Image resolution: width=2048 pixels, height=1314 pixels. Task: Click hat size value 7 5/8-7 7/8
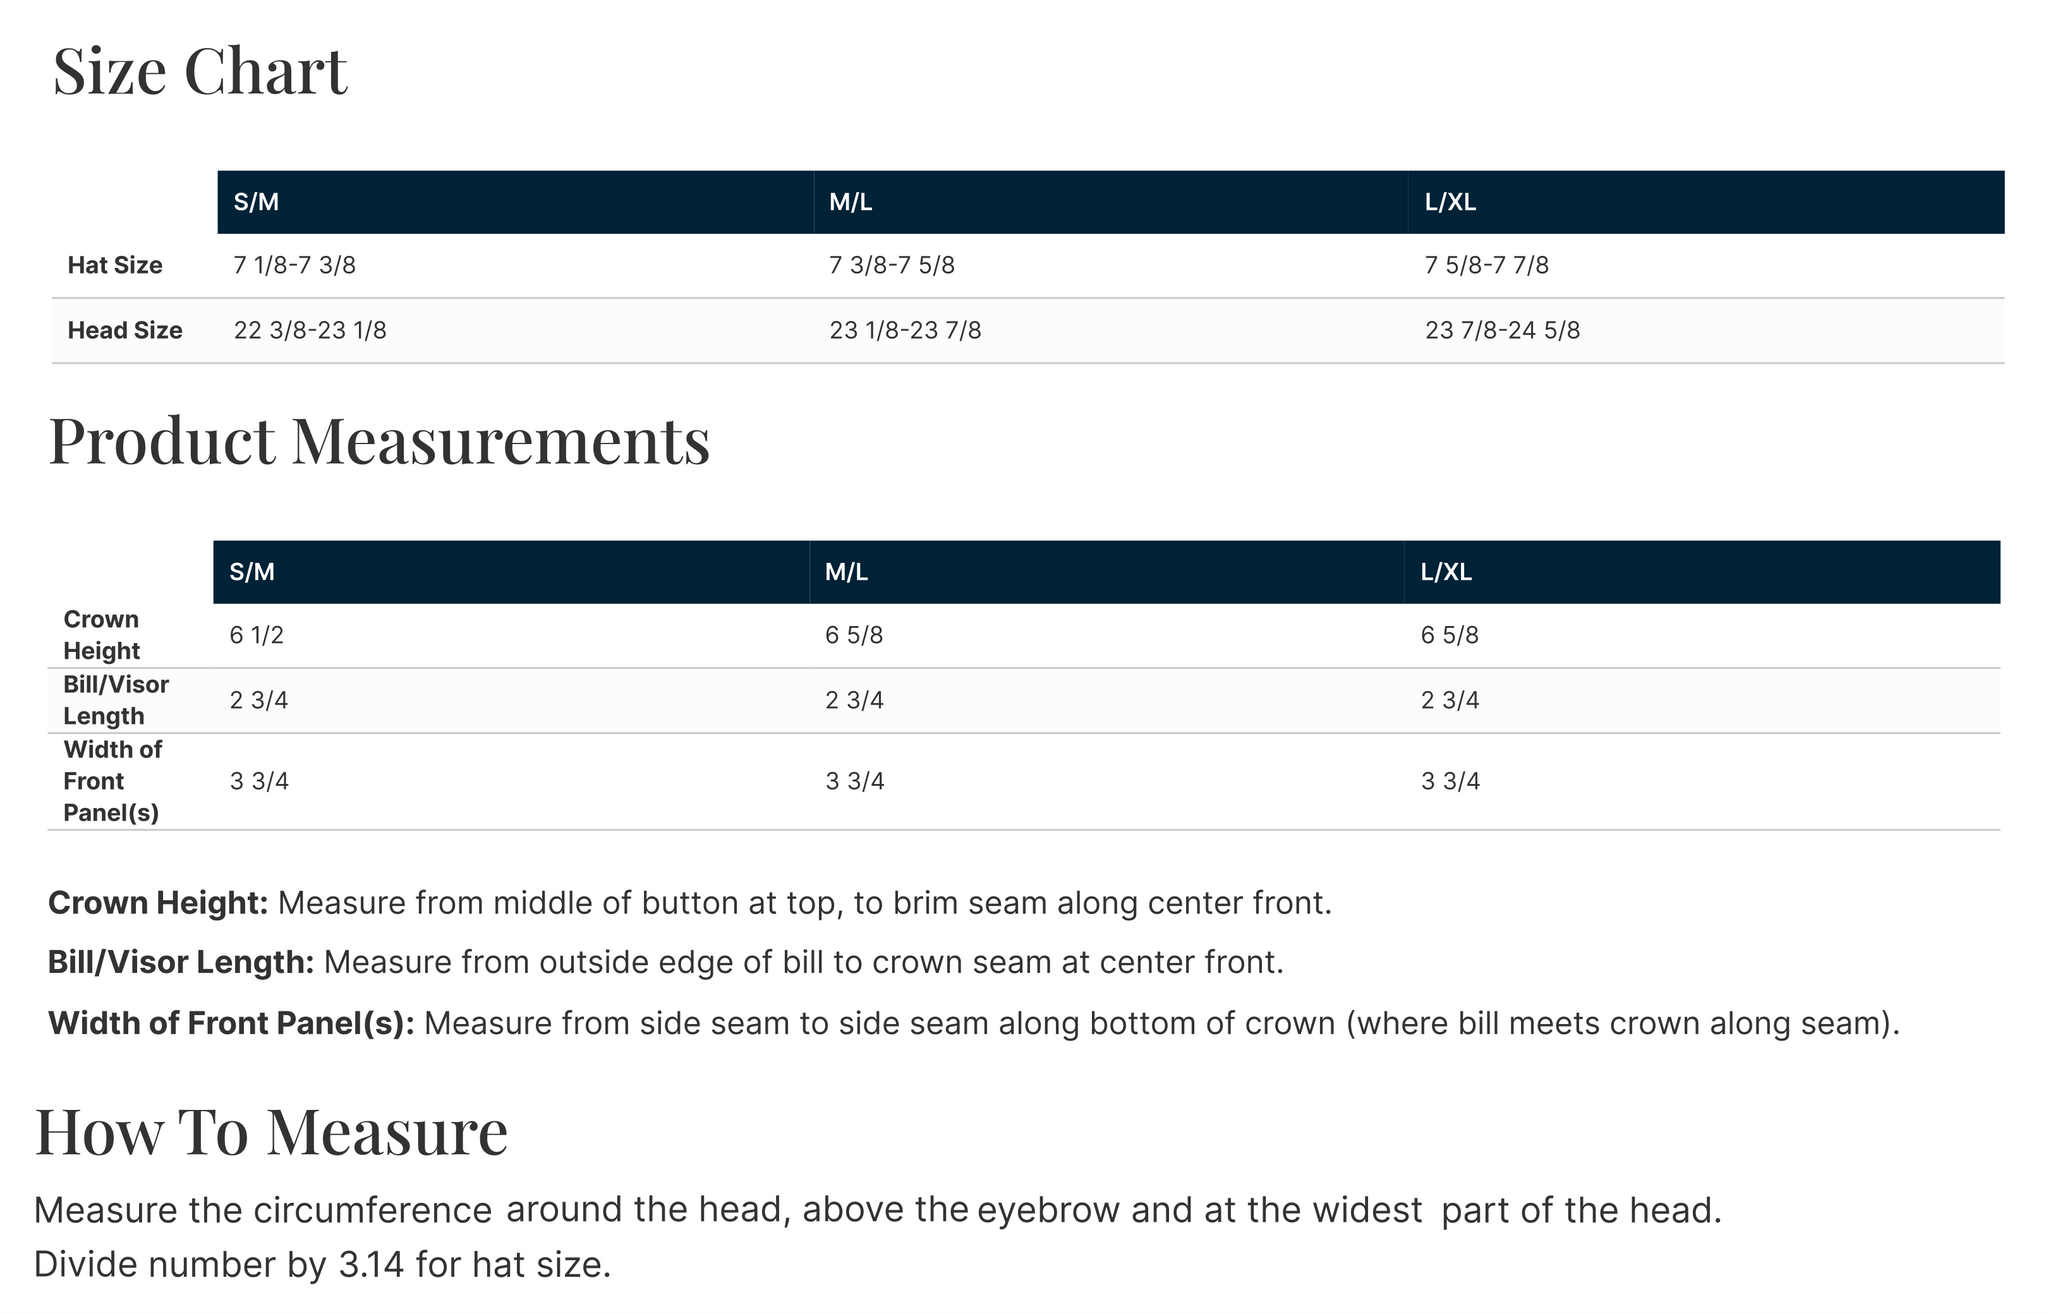(x=1487, y=266)
